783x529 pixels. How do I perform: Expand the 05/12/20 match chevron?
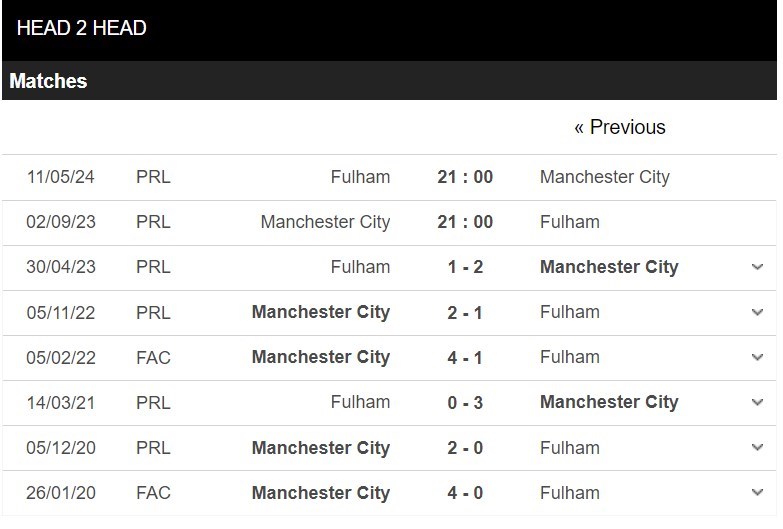(x=757, y=447)
